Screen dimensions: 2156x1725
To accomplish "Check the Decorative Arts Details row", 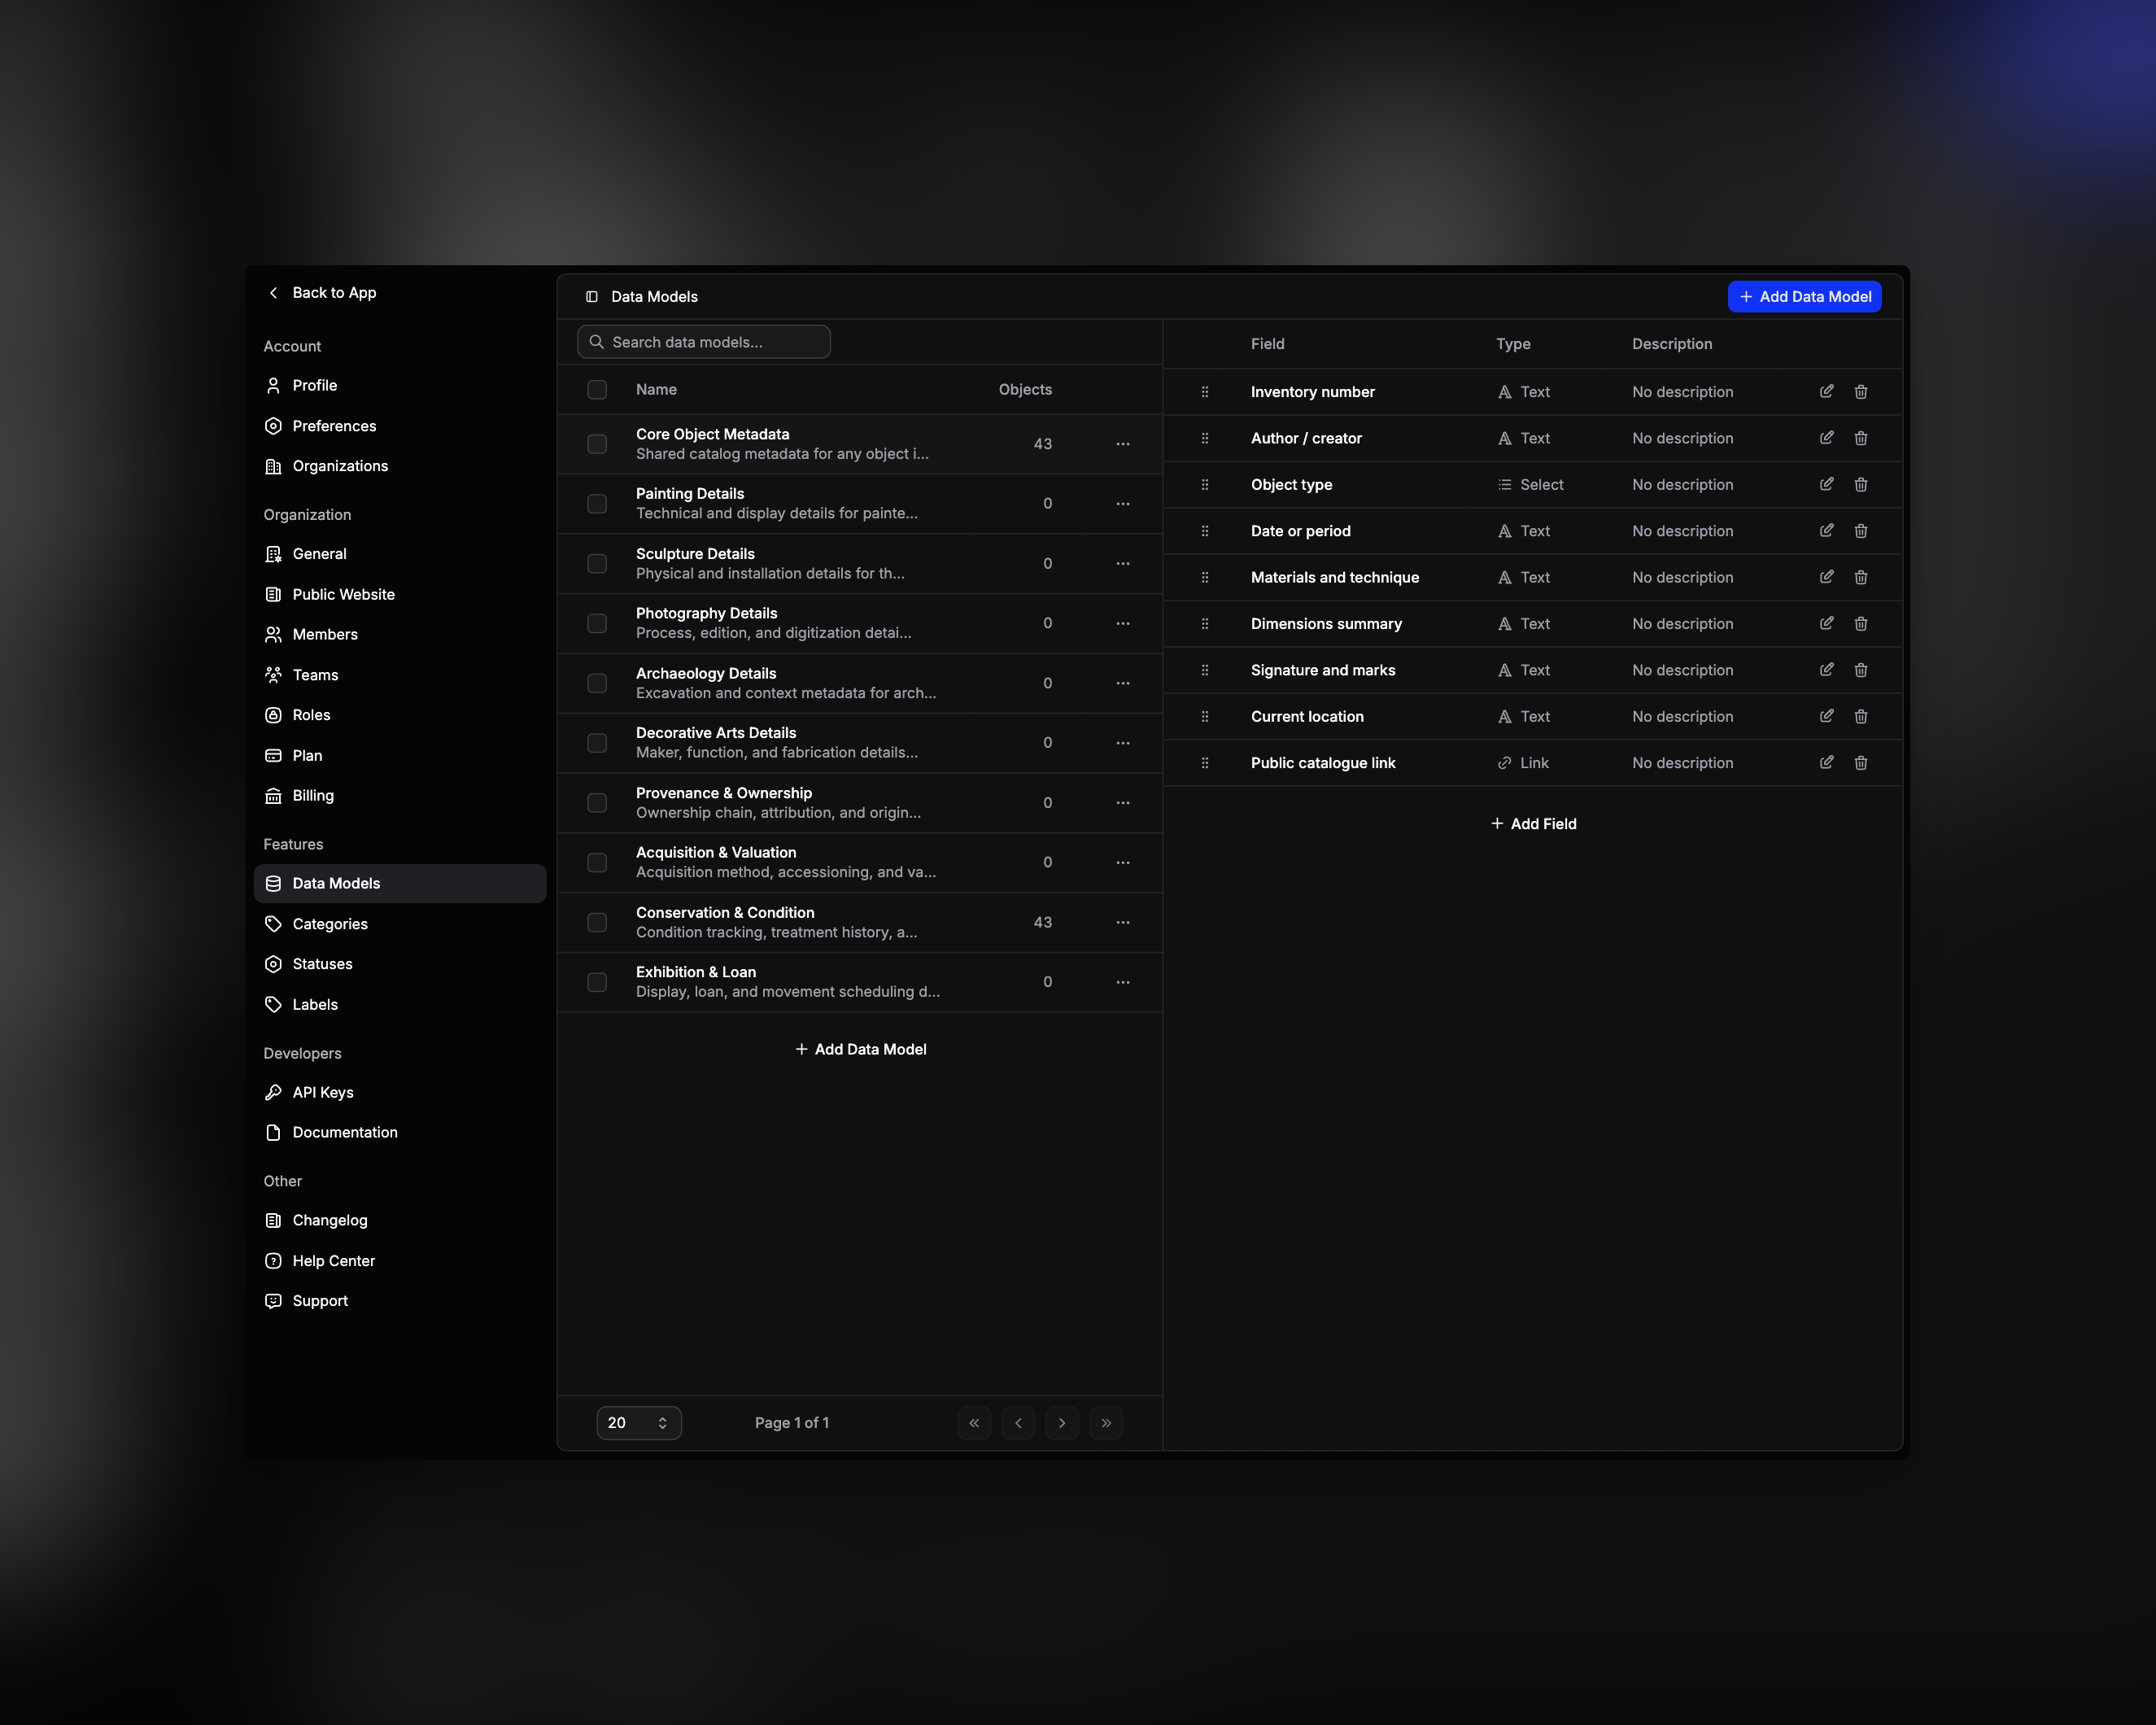I will (596, 742).
